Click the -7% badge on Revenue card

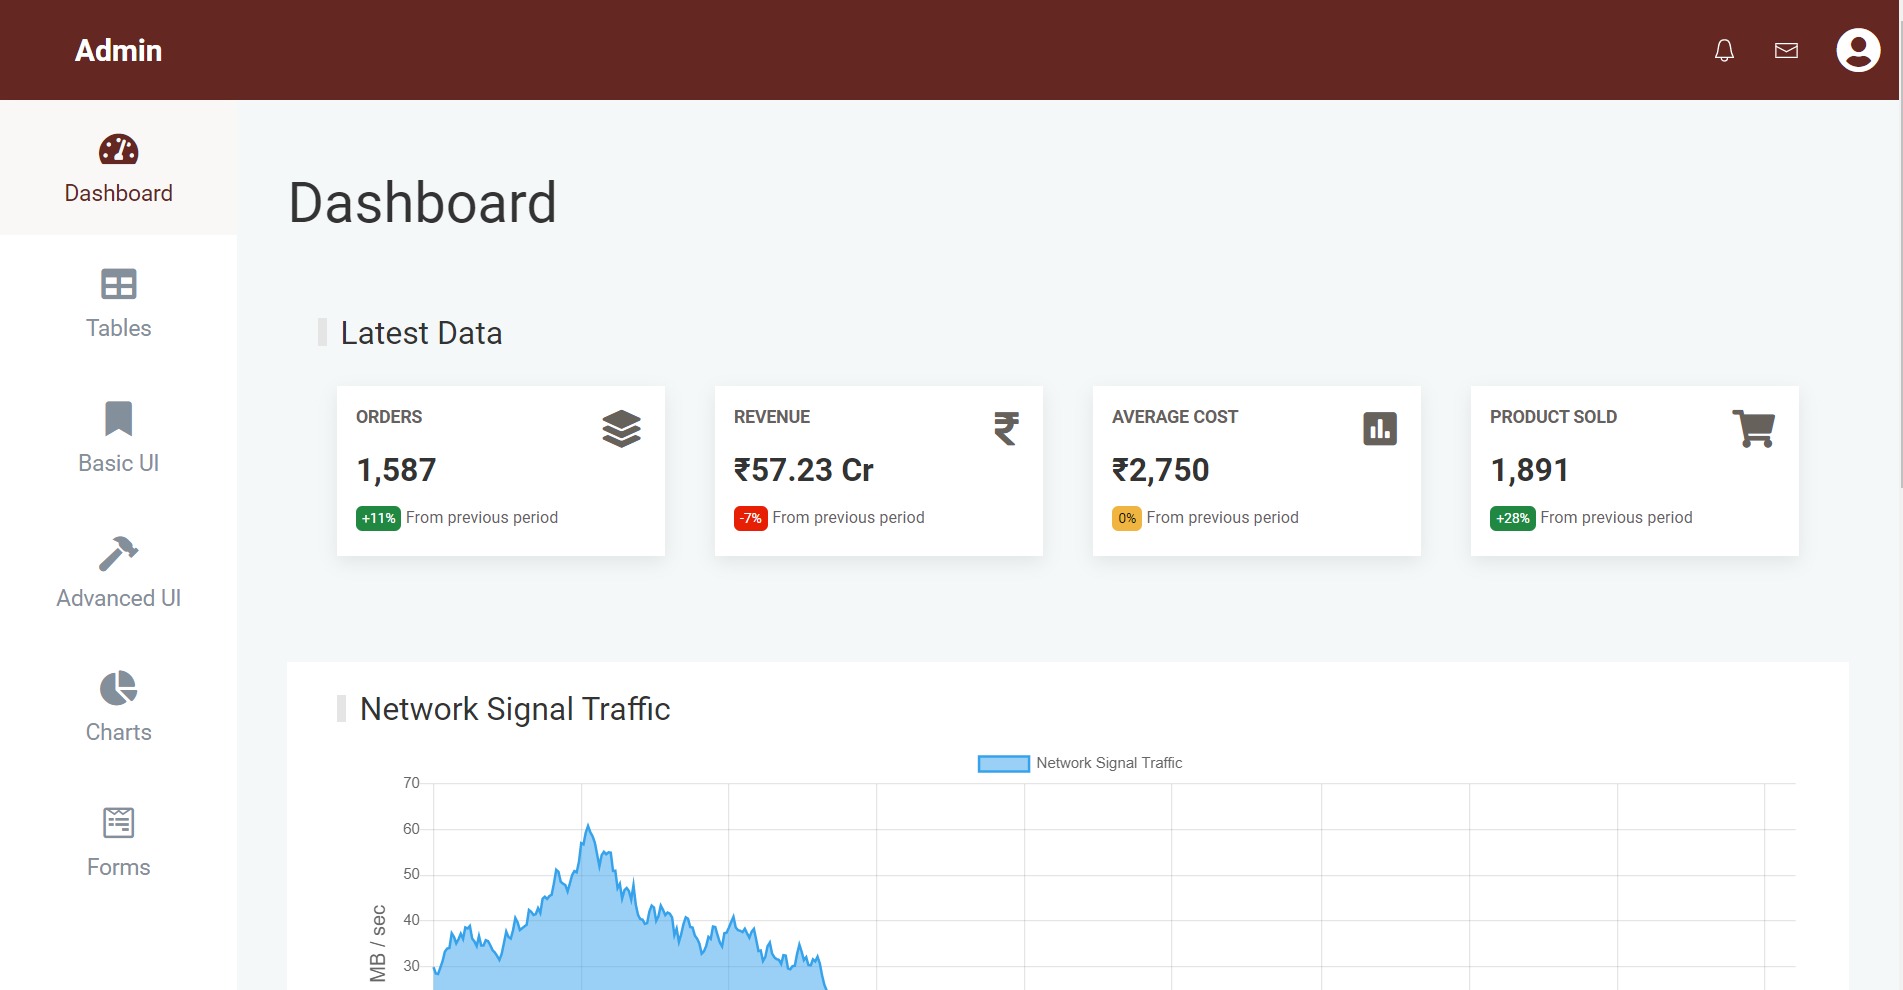(750, 518)
